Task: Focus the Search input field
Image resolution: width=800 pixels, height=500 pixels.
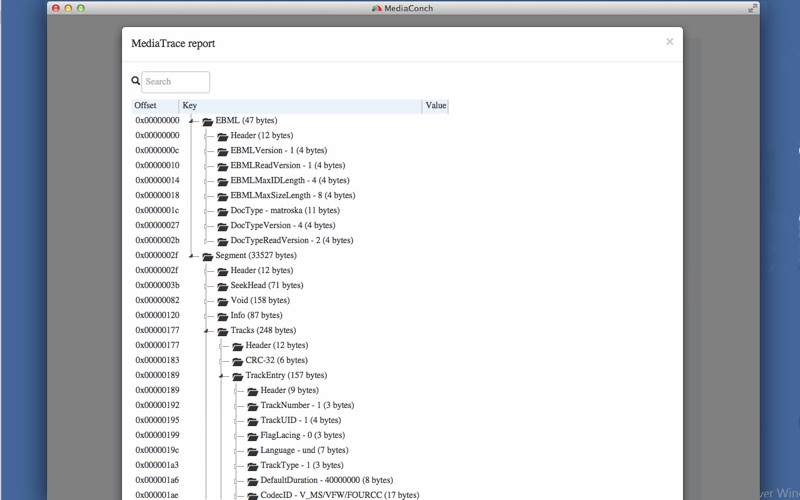Action: click(176, 82)
